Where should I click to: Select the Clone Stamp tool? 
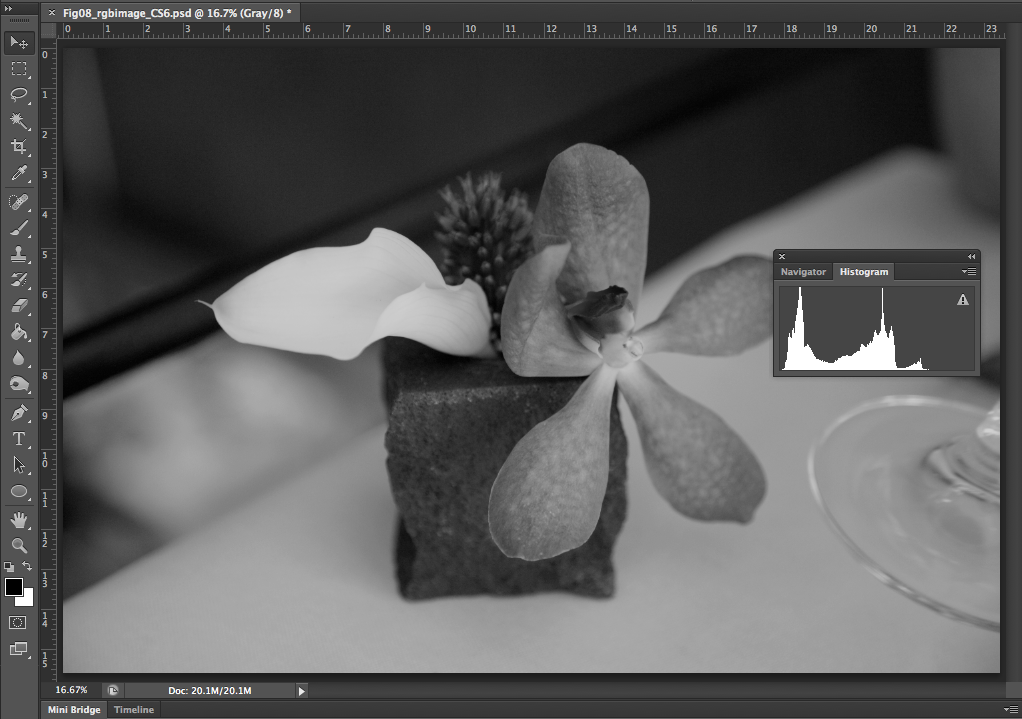[x=19, y=254]
